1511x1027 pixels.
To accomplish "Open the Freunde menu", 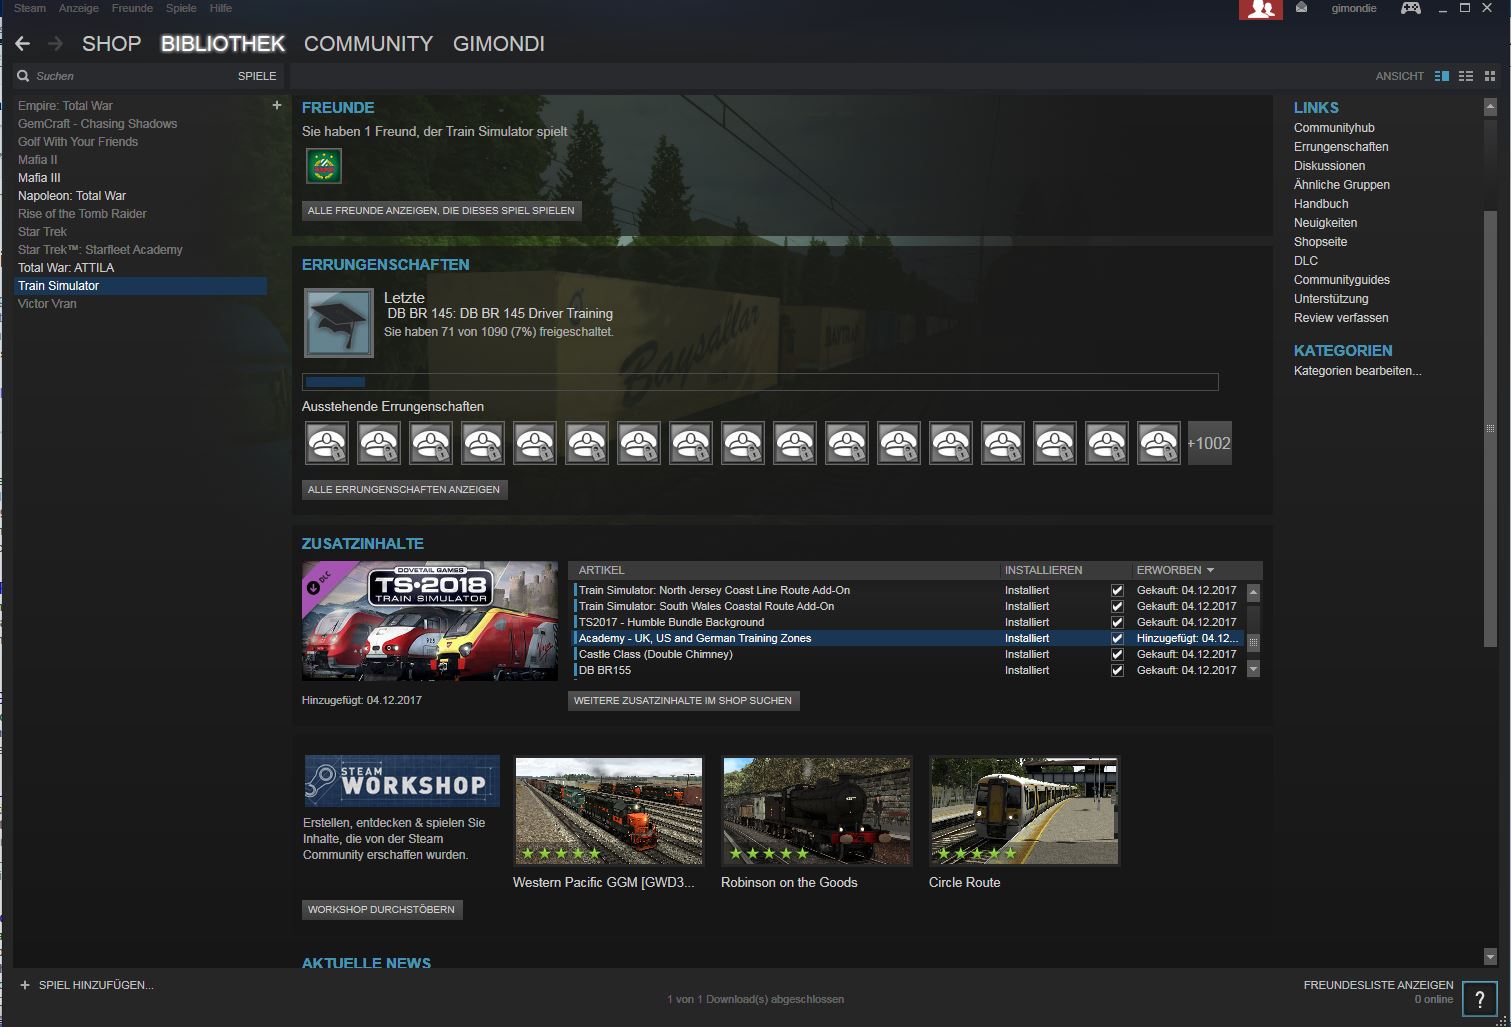I will [132, 8].
